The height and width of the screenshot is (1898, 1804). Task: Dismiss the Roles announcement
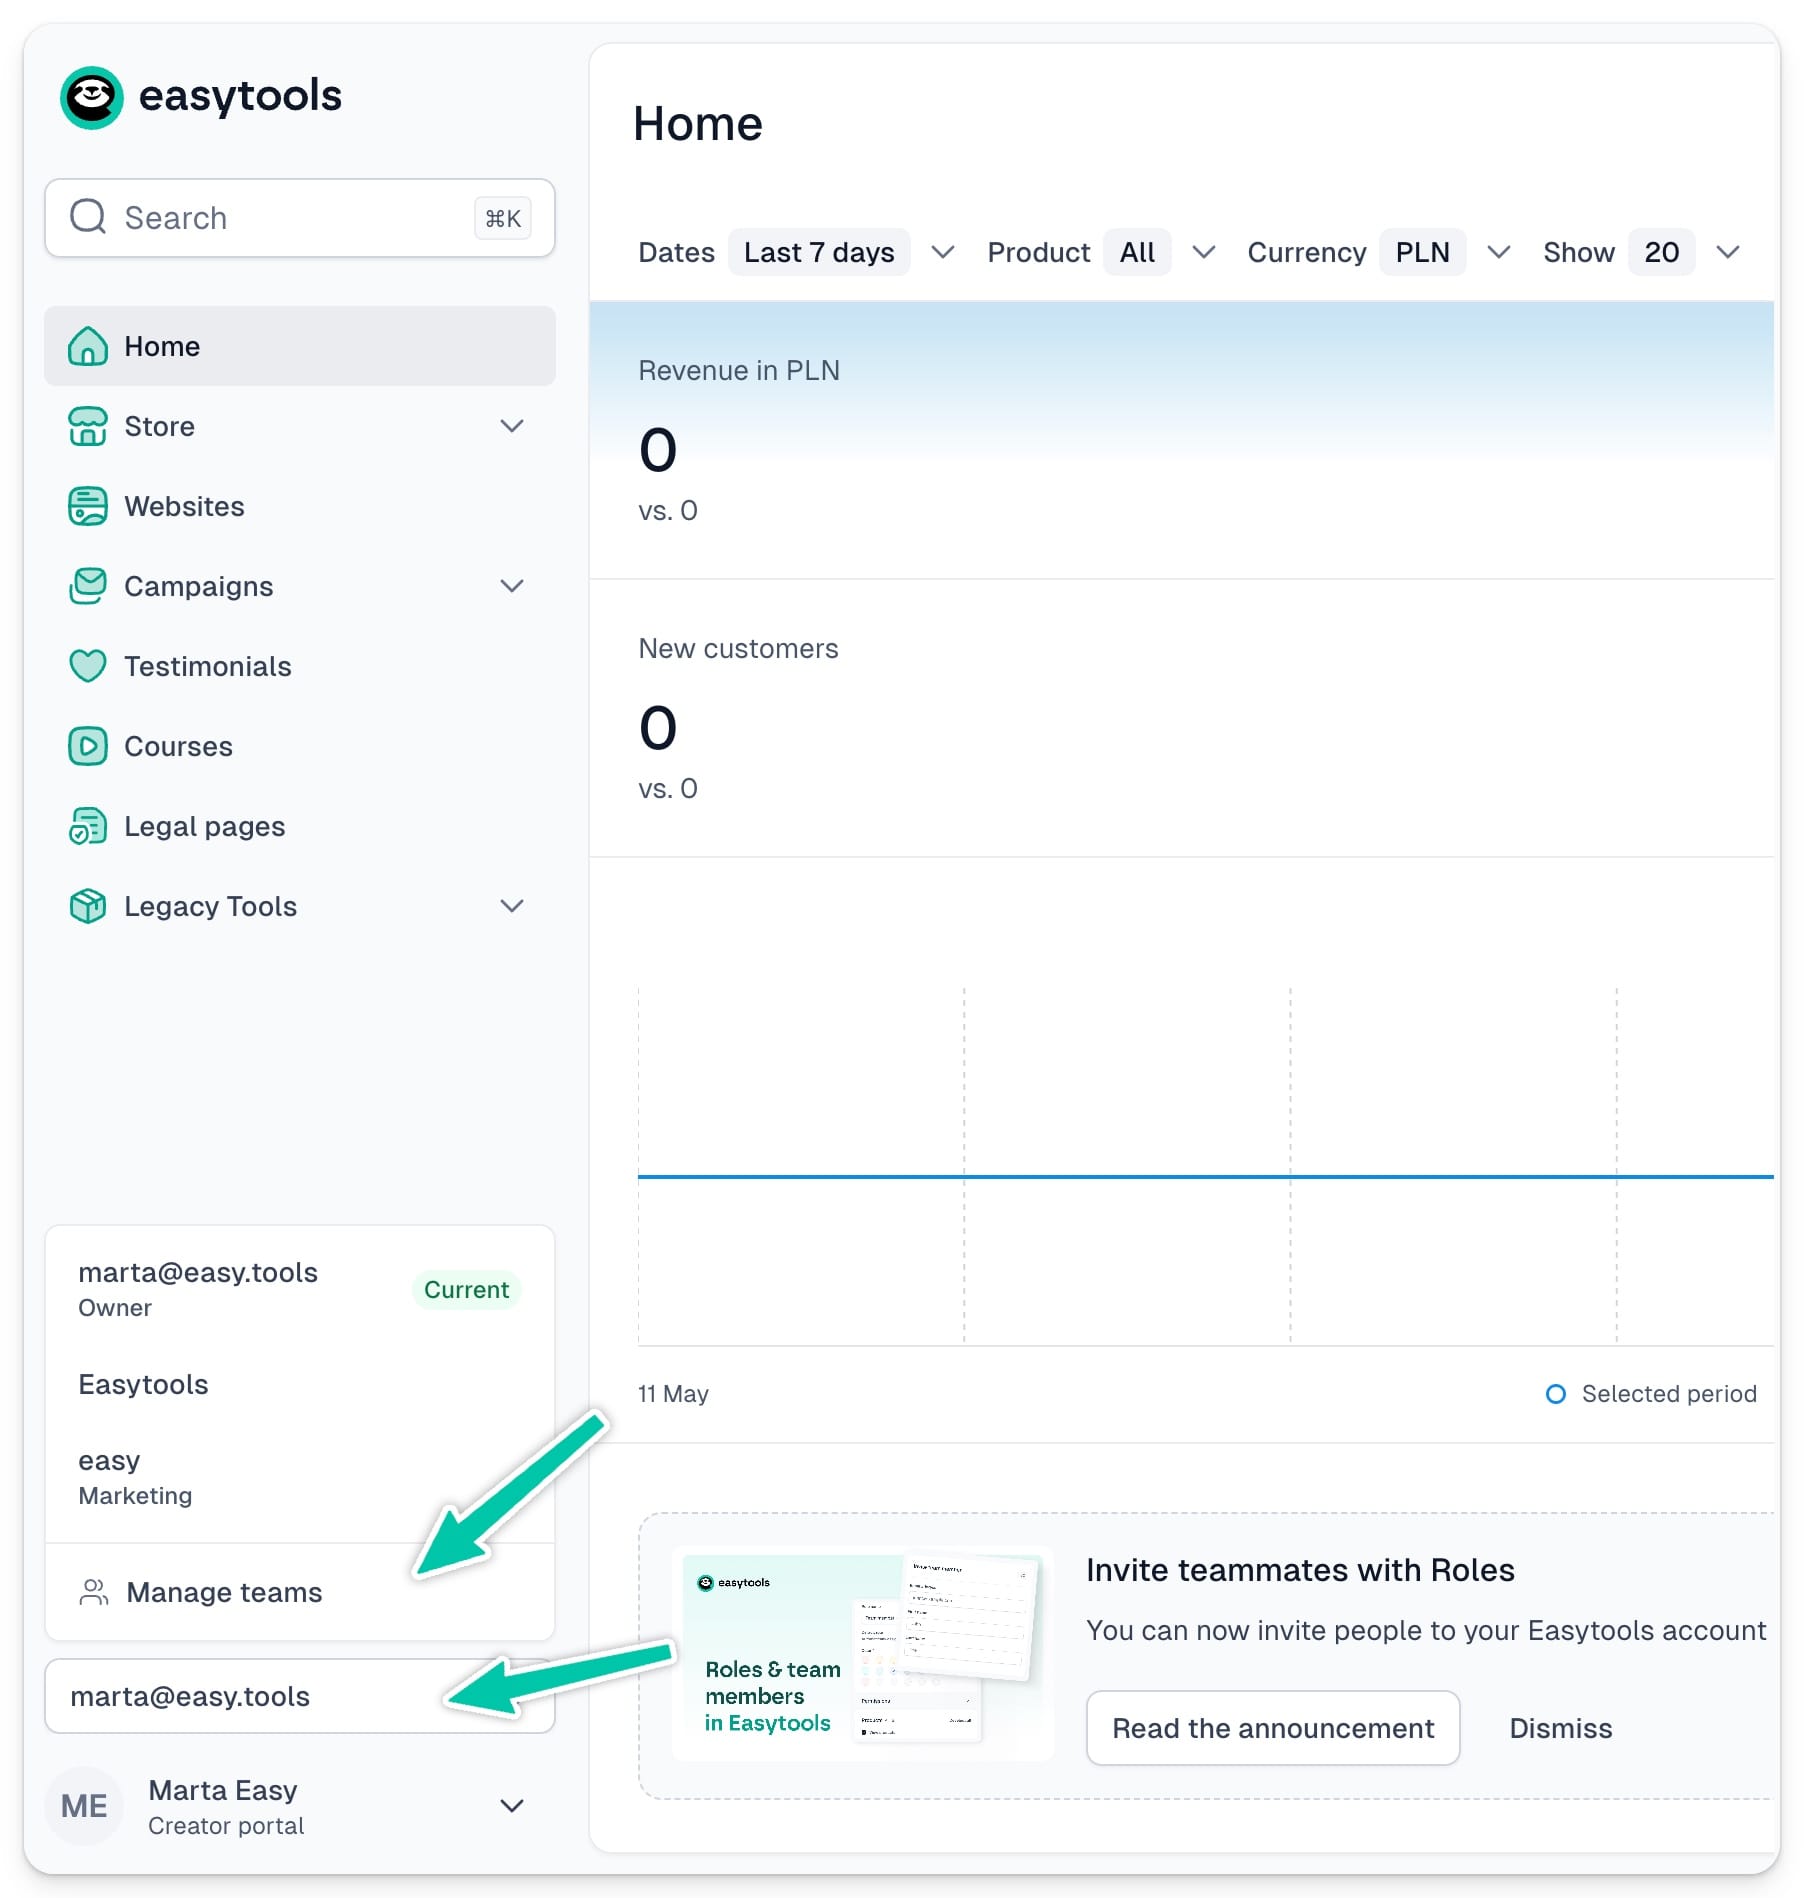(x=1560, y=1728)
